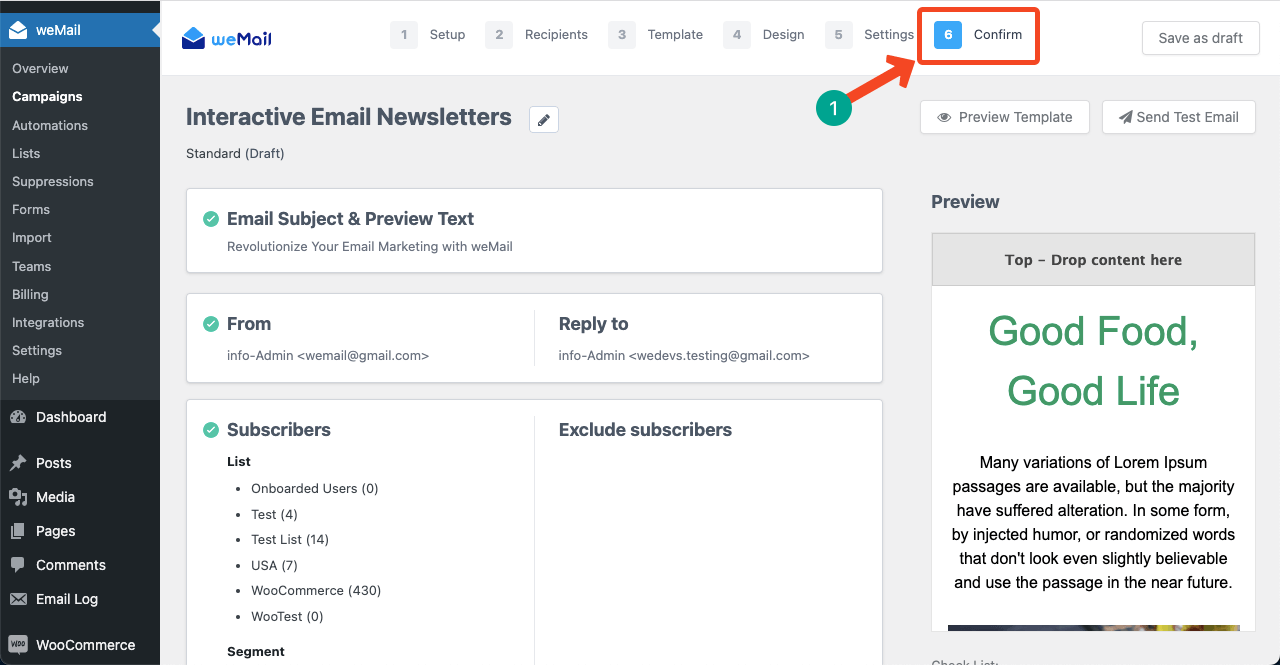This screenshot has width=1280, height=665.
Task: Click list item Test (4)
Action: 274,515
